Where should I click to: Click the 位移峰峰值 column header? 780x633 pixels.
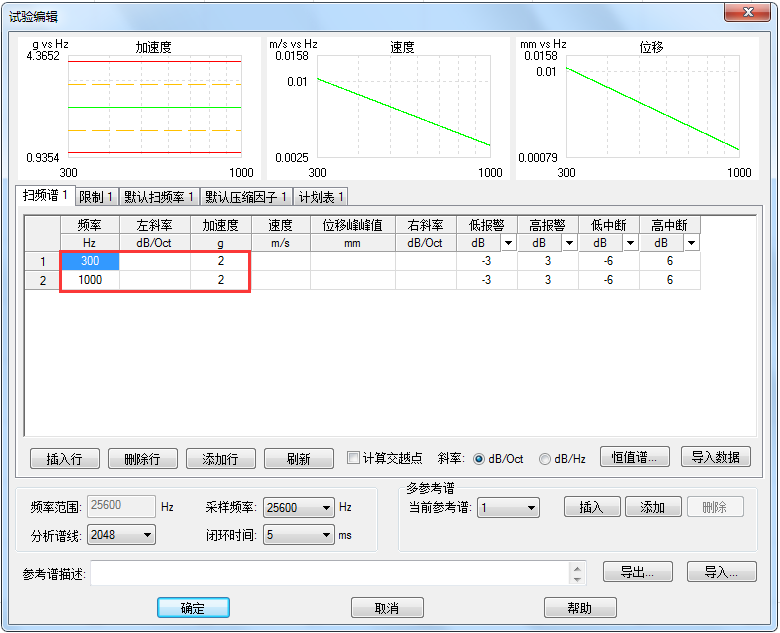(353, 225)
